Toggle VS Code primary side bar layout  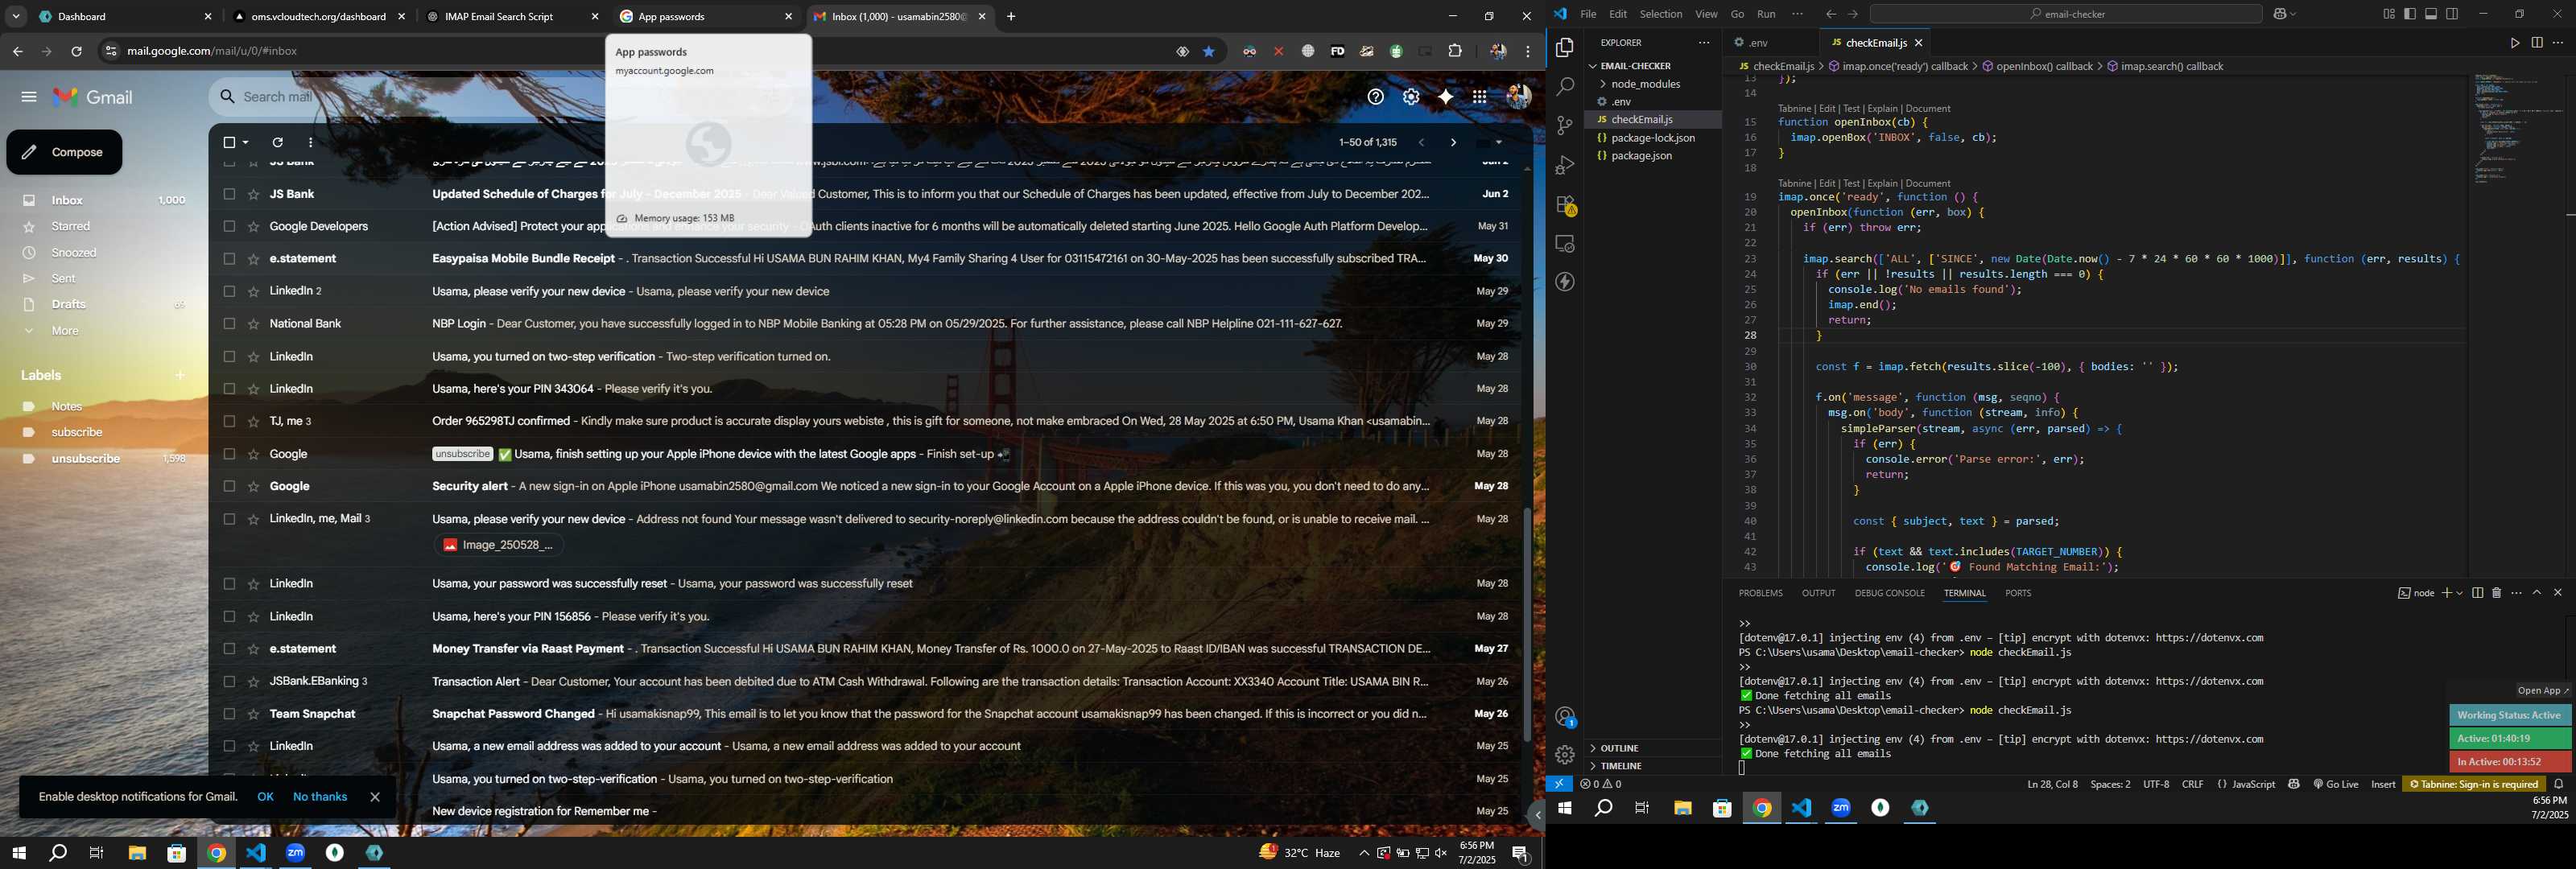click(x=2410, y=14)
